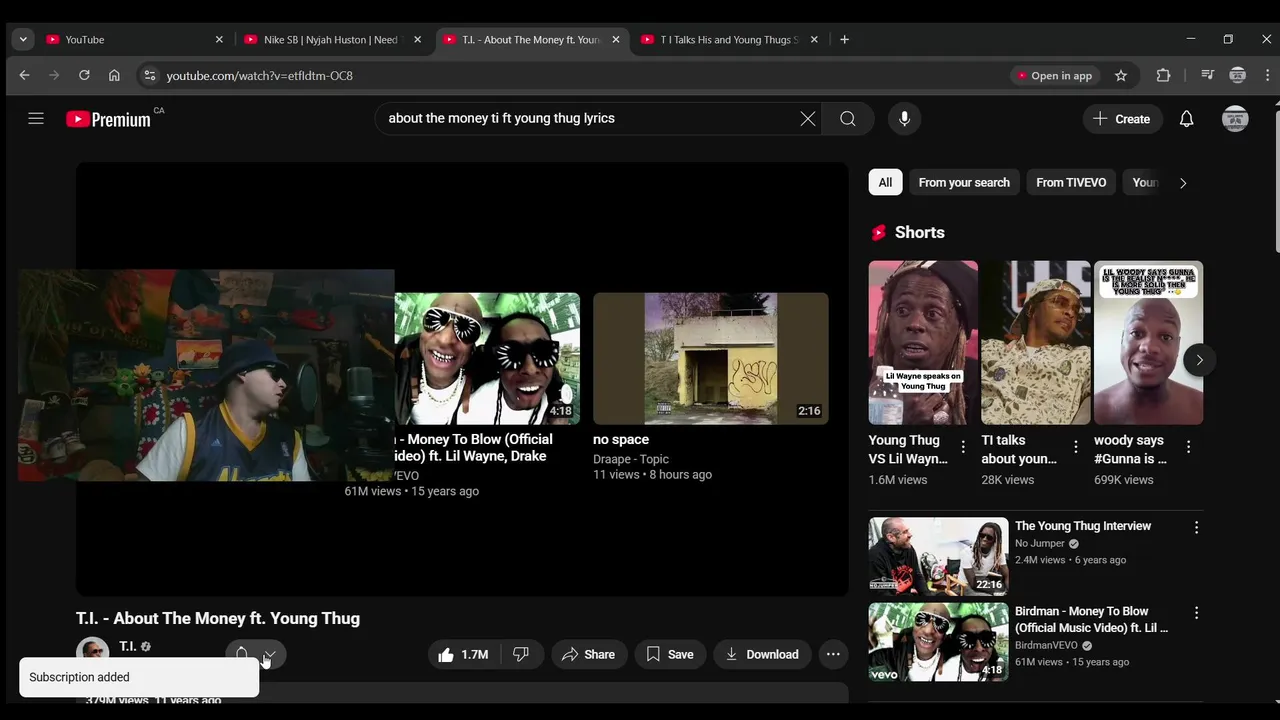Download the video
The image size is (1280, 720).
click(x=762, y=654)
